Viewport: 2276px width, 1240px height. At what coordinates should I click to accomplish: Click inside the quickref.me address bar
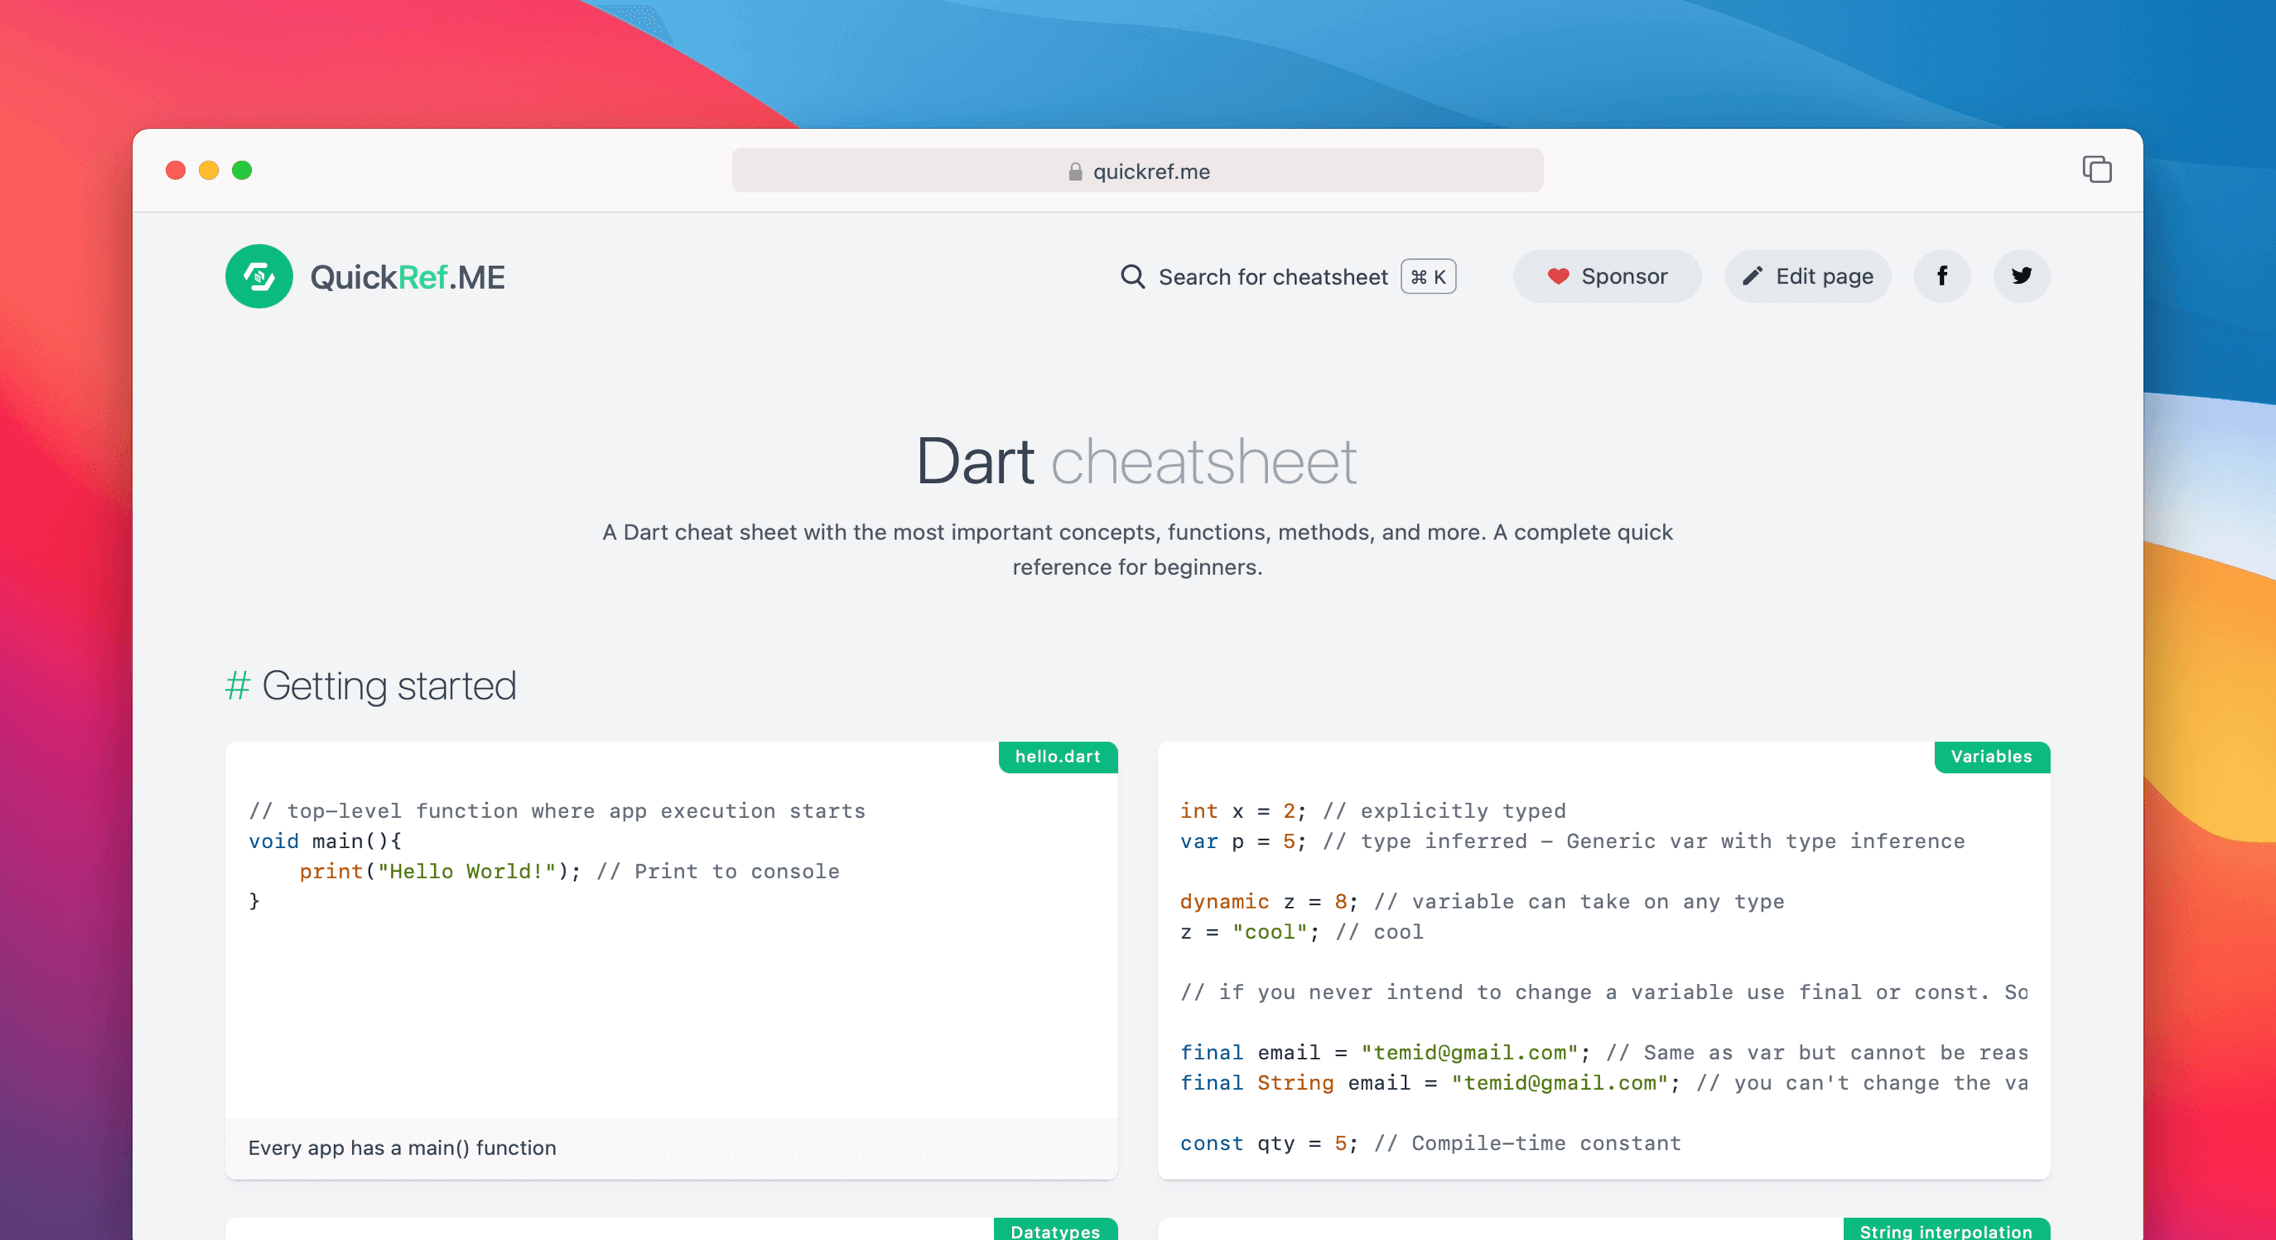tap(1137, 170)
